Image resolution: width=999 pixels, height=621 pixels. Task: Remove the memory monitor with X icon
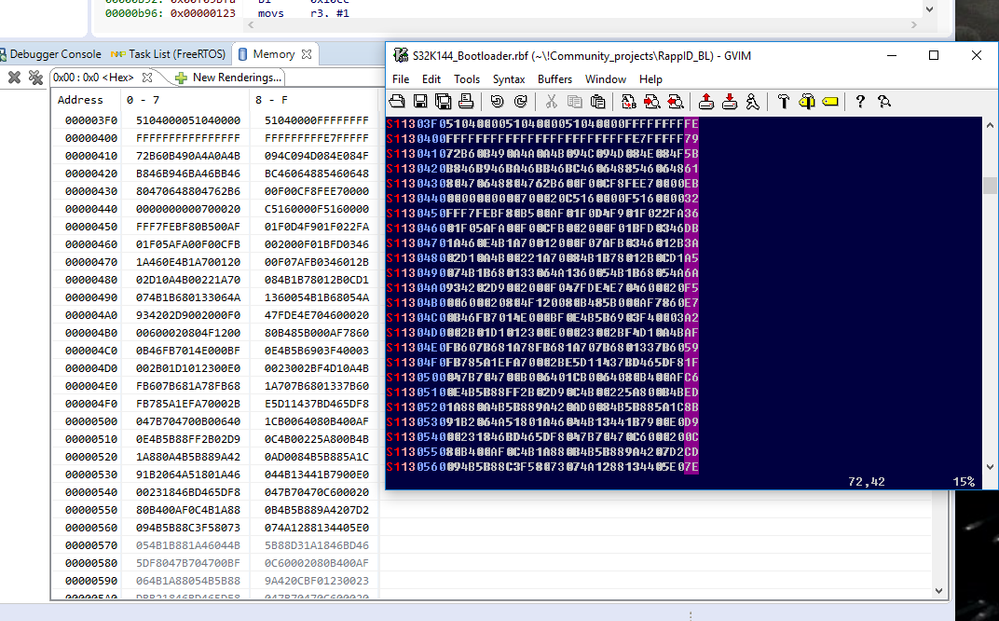tap(14, 78)
